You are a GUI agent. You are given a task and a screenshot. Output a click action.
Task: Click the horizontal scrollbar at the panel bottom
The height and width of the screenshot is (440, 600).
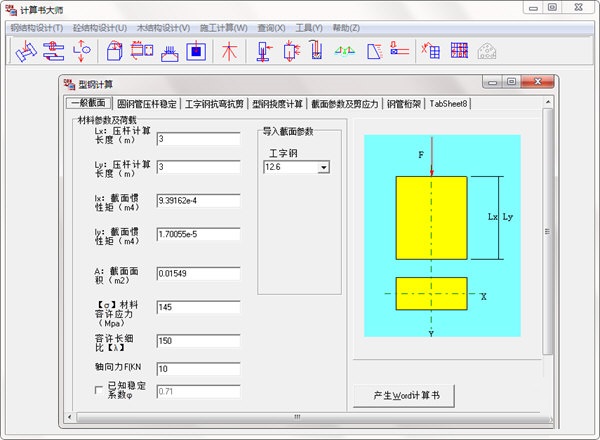[300, 416]
